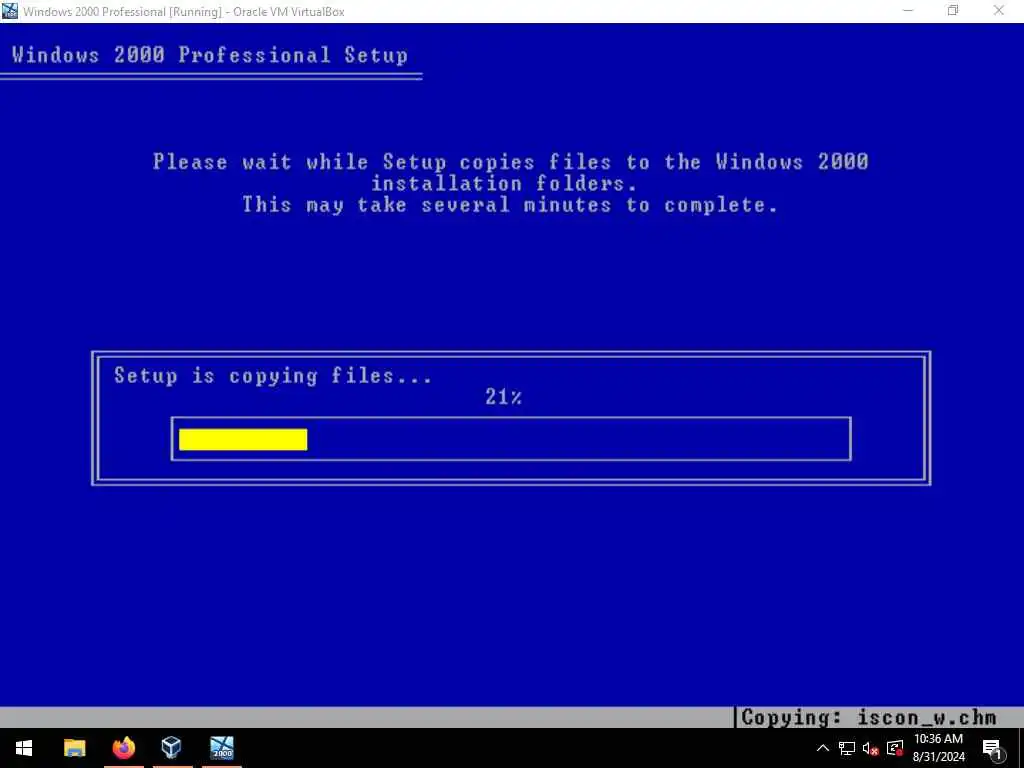This screenshot has height=768, width=1024.
Task: Click the 21% progress value
Action: [x=503, y=396]
